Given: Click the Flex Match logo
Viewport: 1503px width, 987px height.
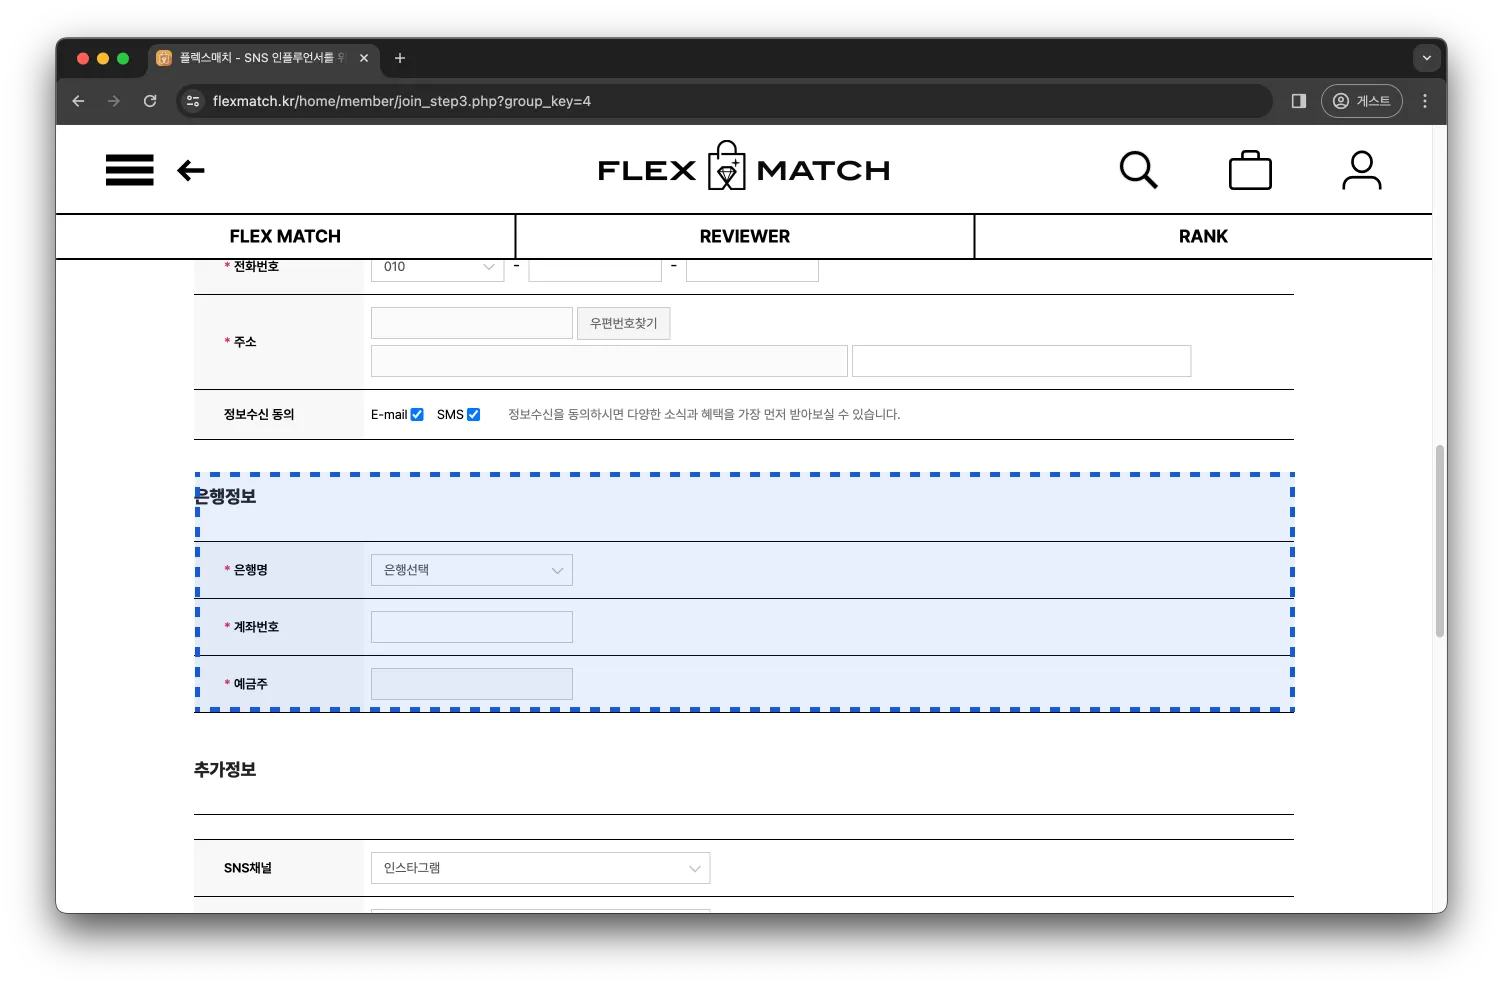Looking at the screenshot, I should coord(743,168).
